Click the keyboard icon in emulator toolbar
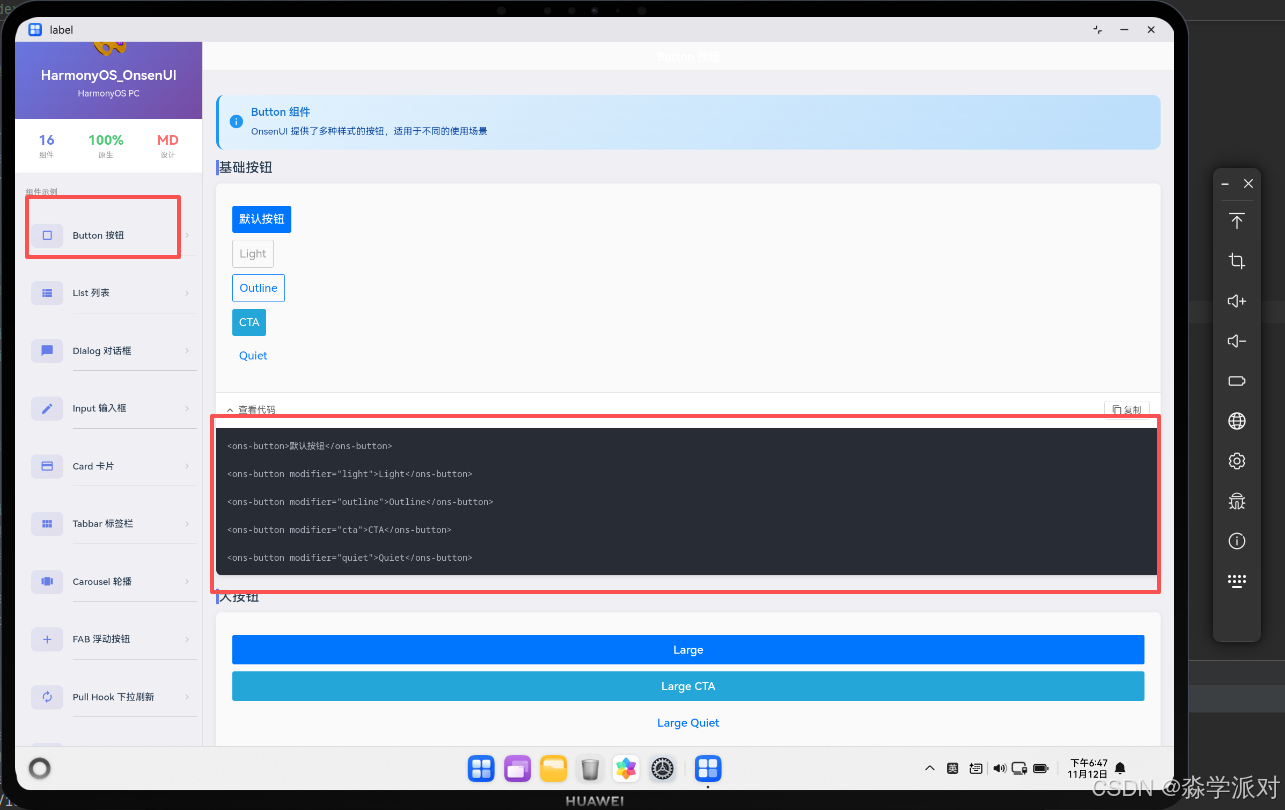 point(1237,581)
